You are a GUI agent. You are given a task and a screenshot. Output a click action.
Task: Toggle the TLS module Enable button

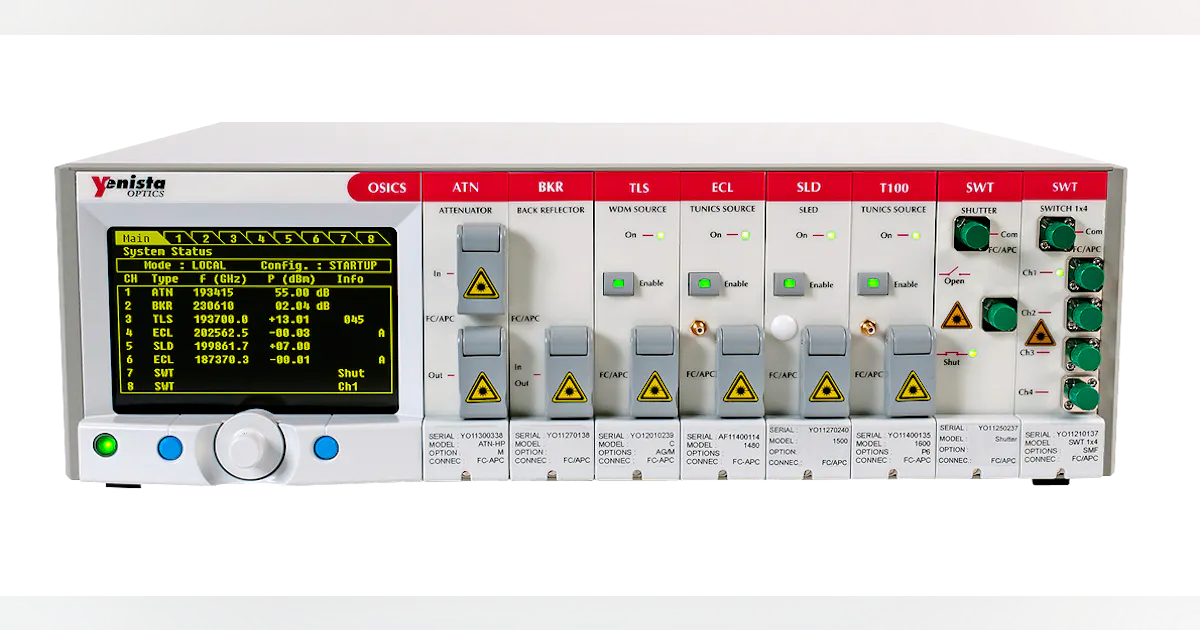pos(617,284)
